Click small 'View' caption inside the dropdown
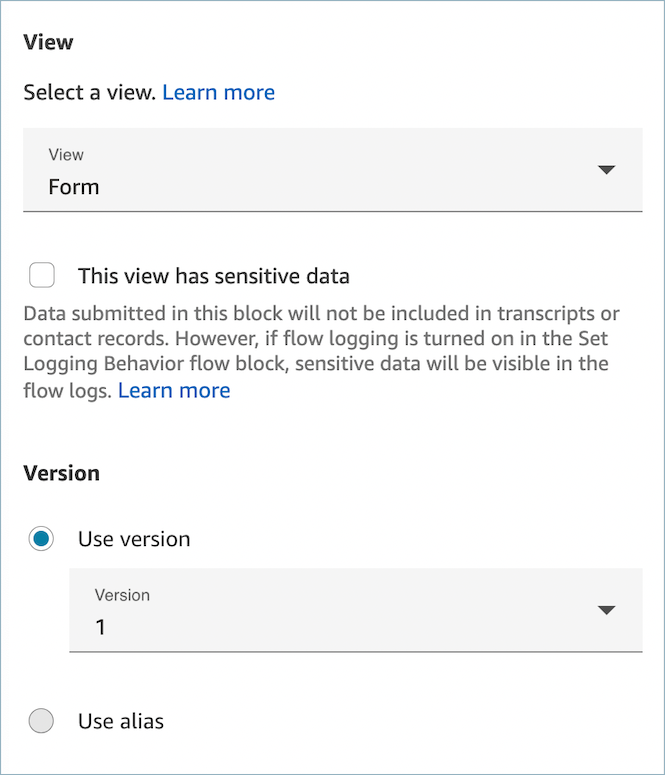Screen dimensions: 665x775 pos(66,155)
